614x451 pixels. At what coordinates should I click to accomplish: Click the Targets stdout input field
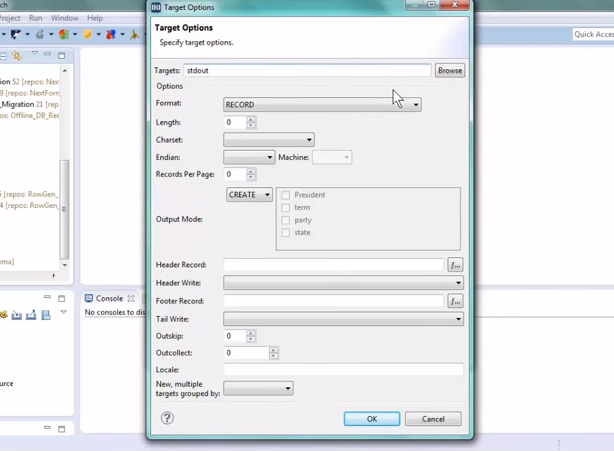307,70
